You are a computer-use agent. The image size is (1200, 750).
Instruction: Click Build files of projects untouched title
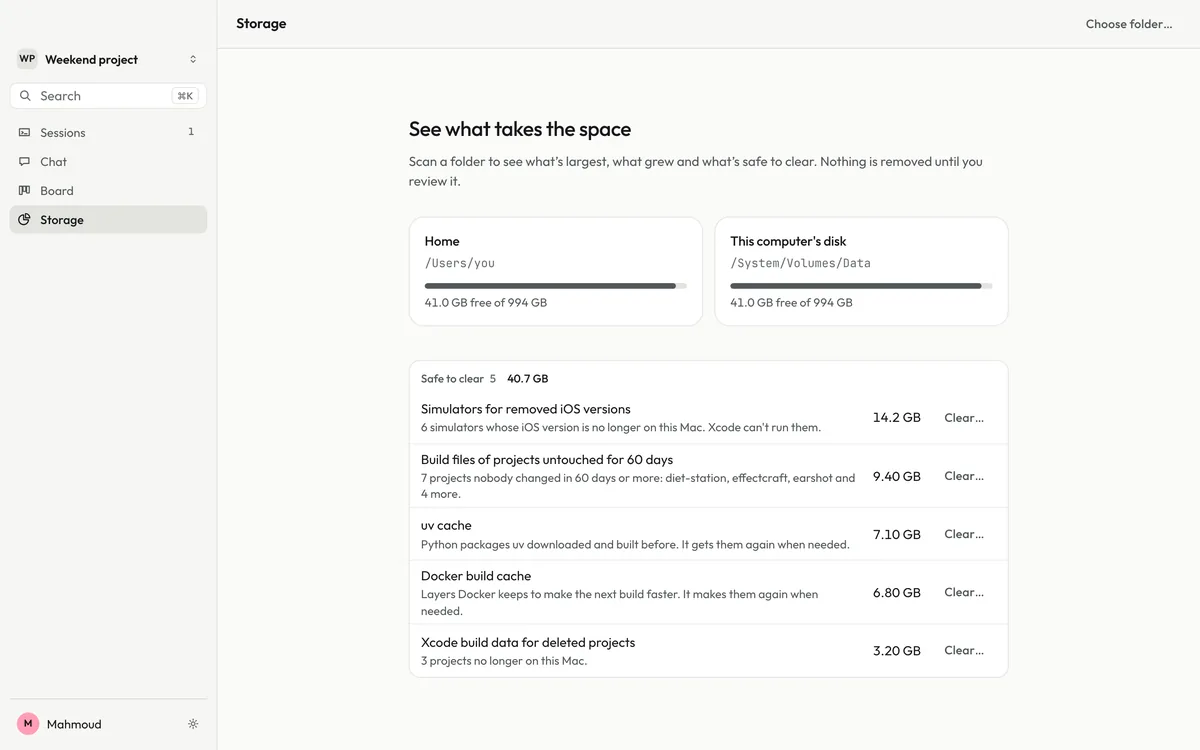(547, 460)
